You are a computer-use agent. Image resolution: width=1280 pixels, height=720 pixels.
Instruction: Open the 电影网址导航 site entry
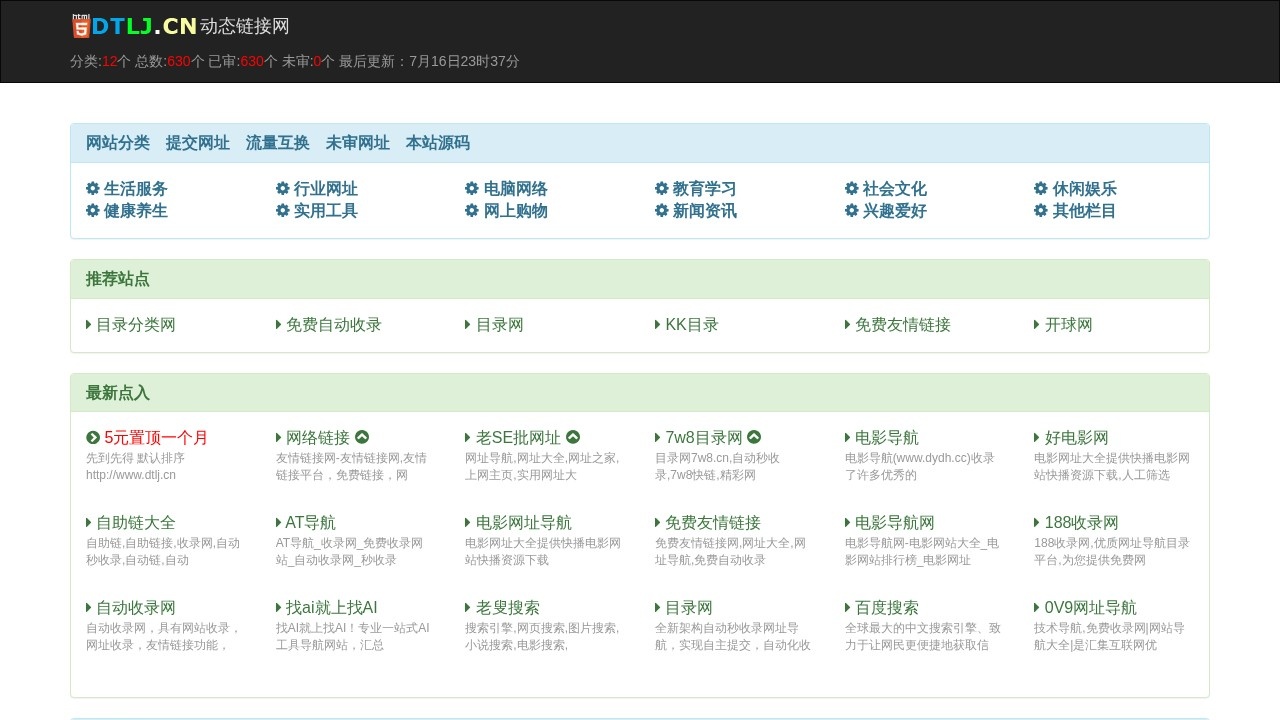tap(524, 522)
